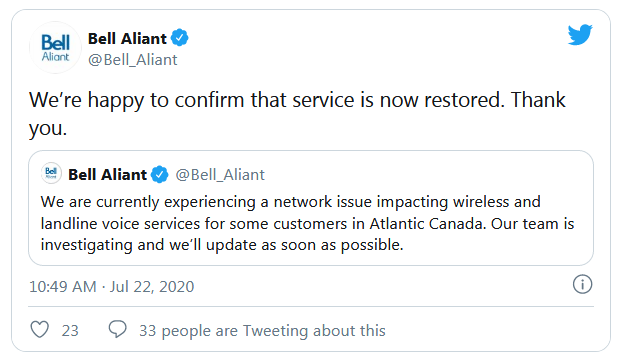Screen dimensions: 621x361
Task: Click small Bell avatar in quoted tweet
Action: [x=51, y=173]
